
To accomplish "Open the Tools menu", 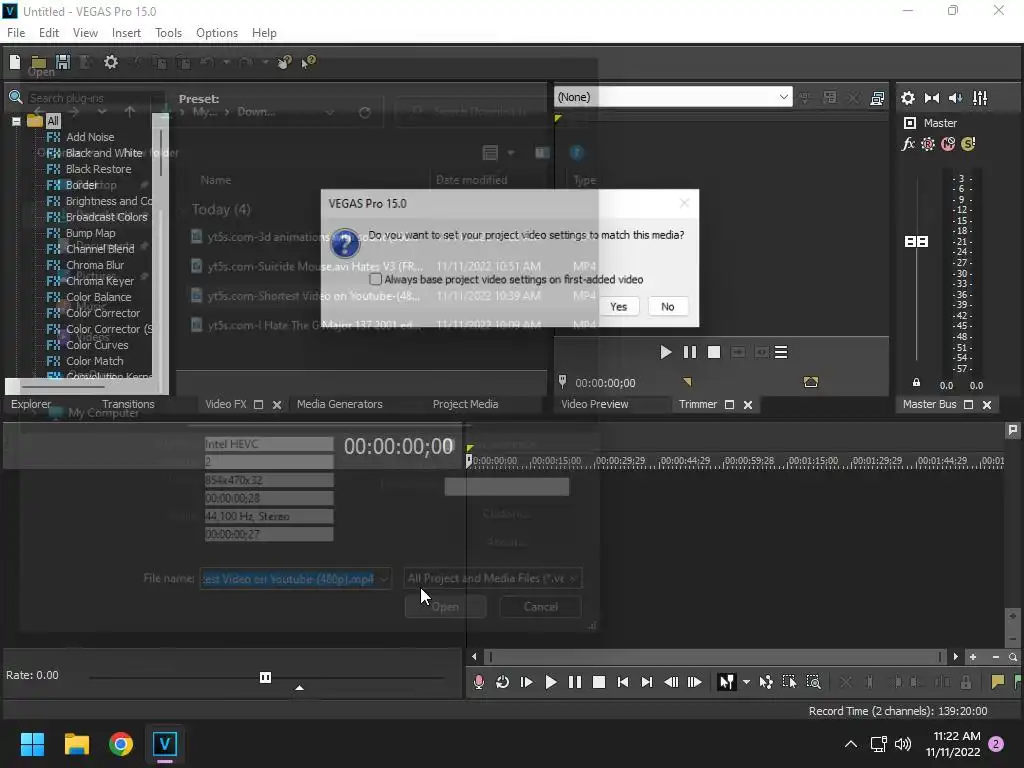I will pos(168,33).
